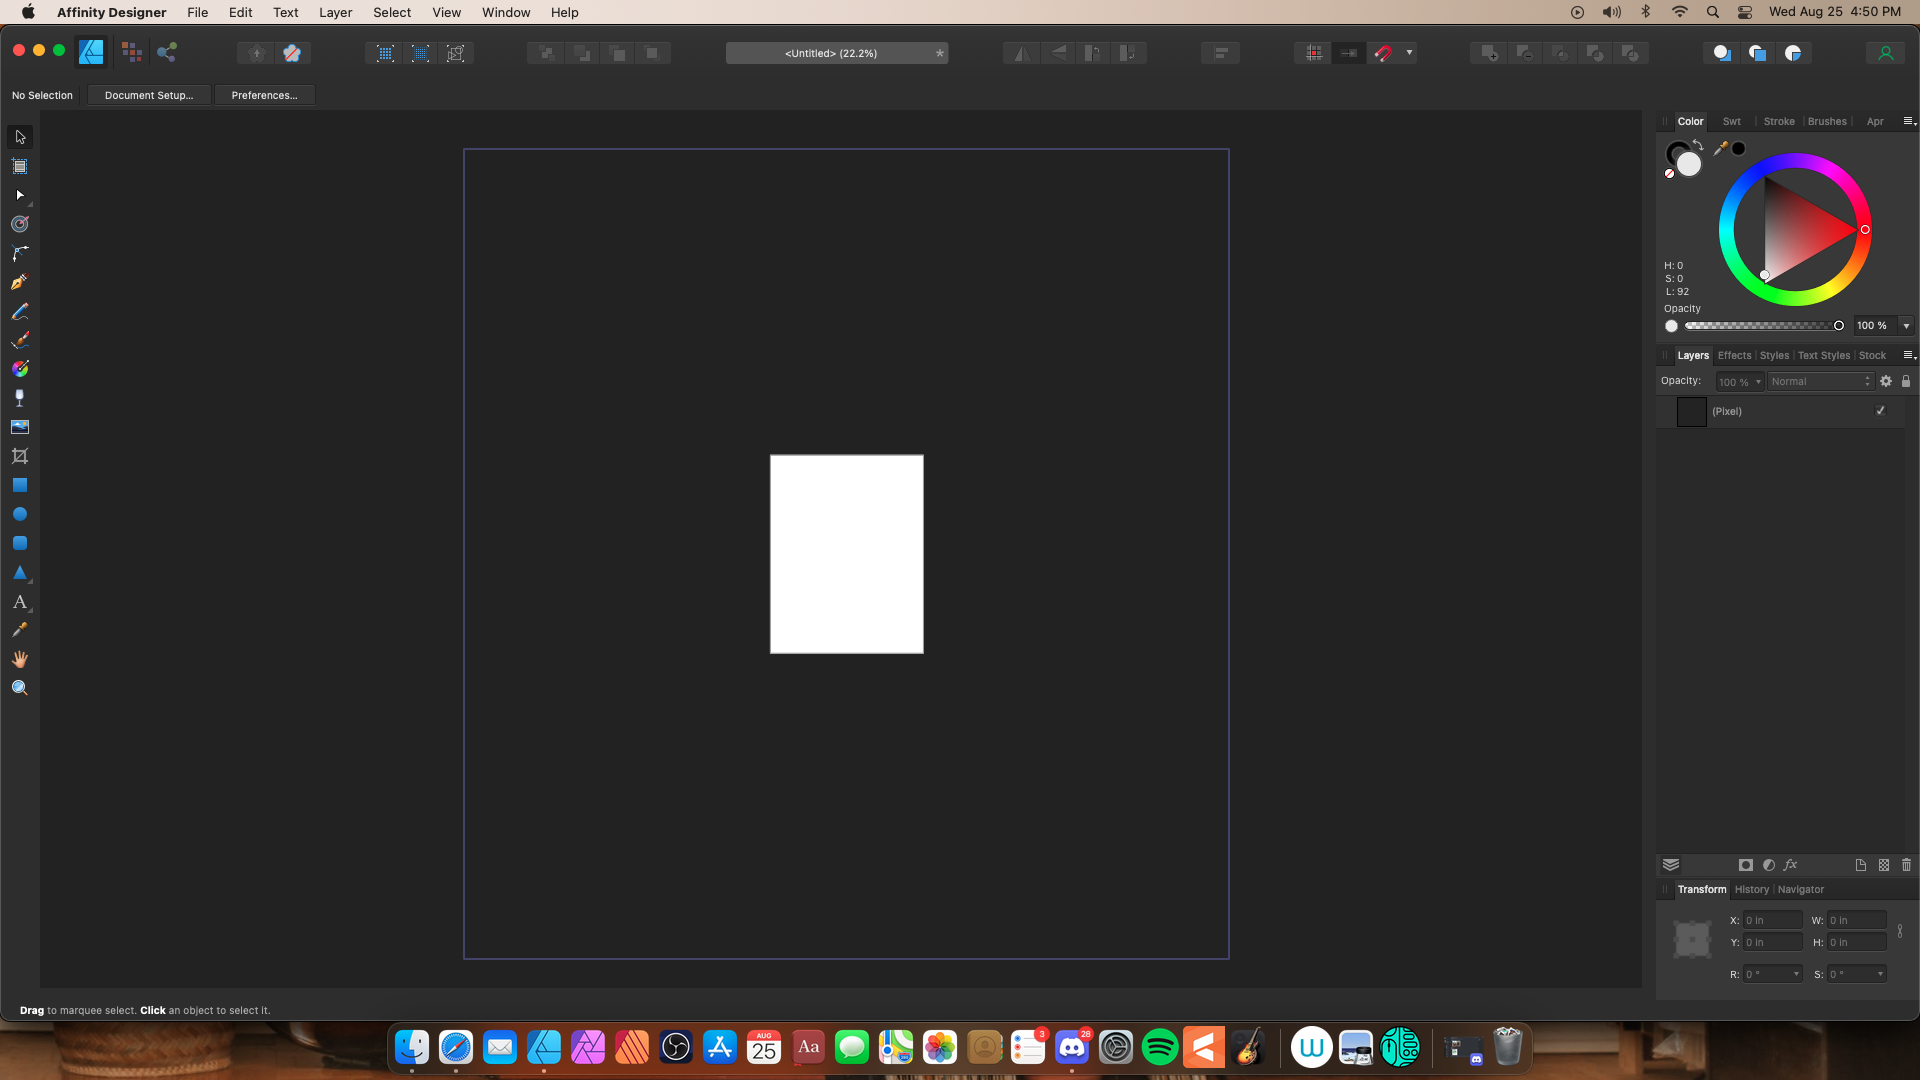Select the Zoom tool

click(20, 687)
